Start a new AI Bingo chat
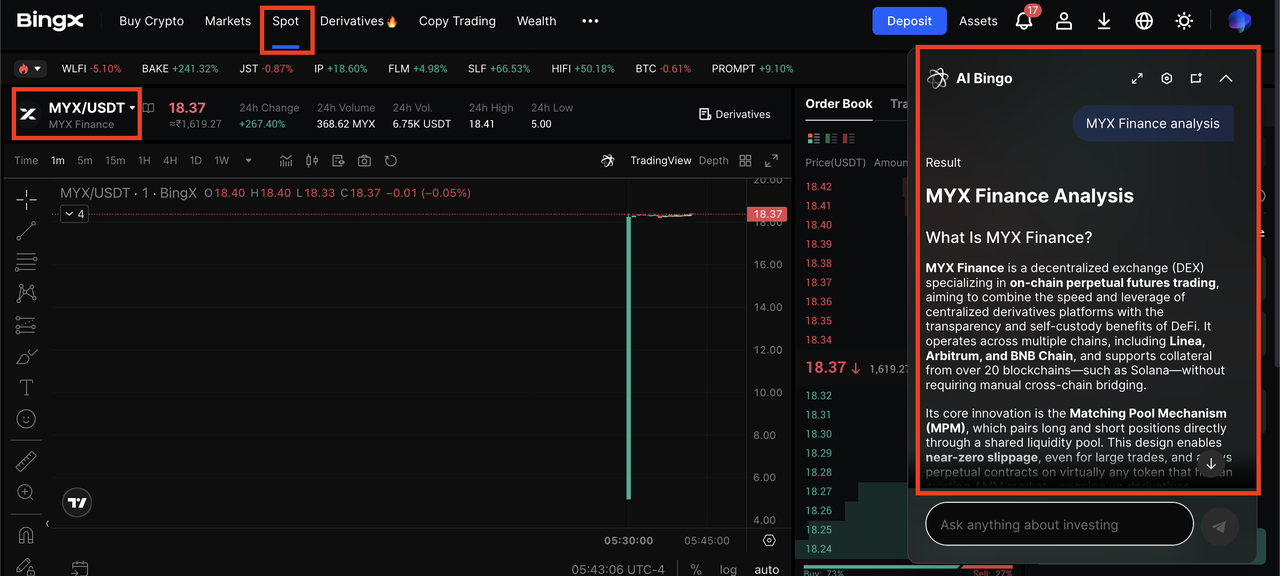 click(1196, 78)
